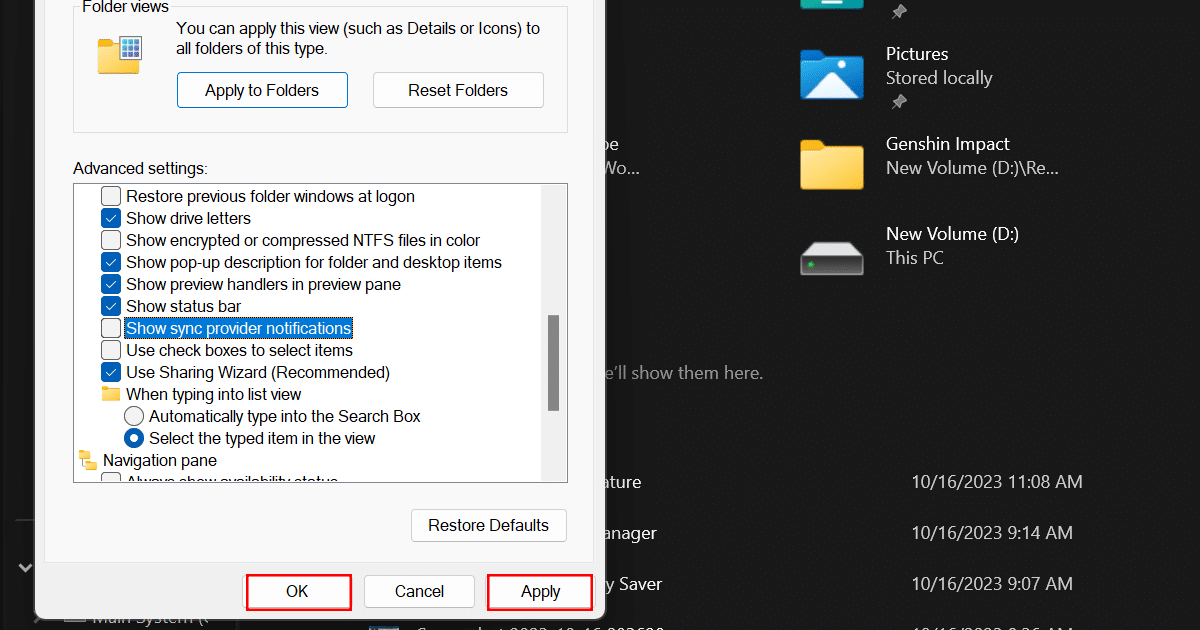Choose Select the typed item in the view

134,438
